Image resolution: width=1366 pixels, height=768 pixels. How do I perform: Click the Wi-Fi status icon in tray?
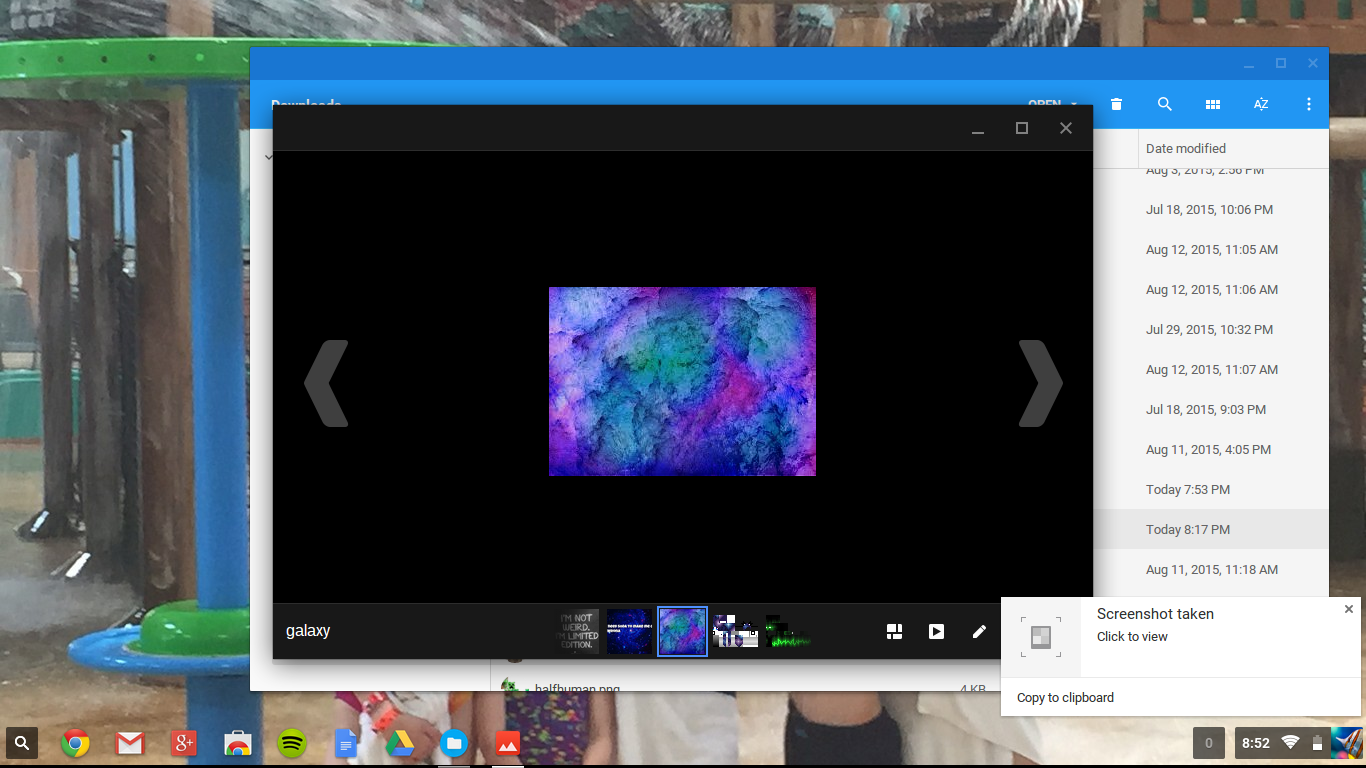(1290, 742)
